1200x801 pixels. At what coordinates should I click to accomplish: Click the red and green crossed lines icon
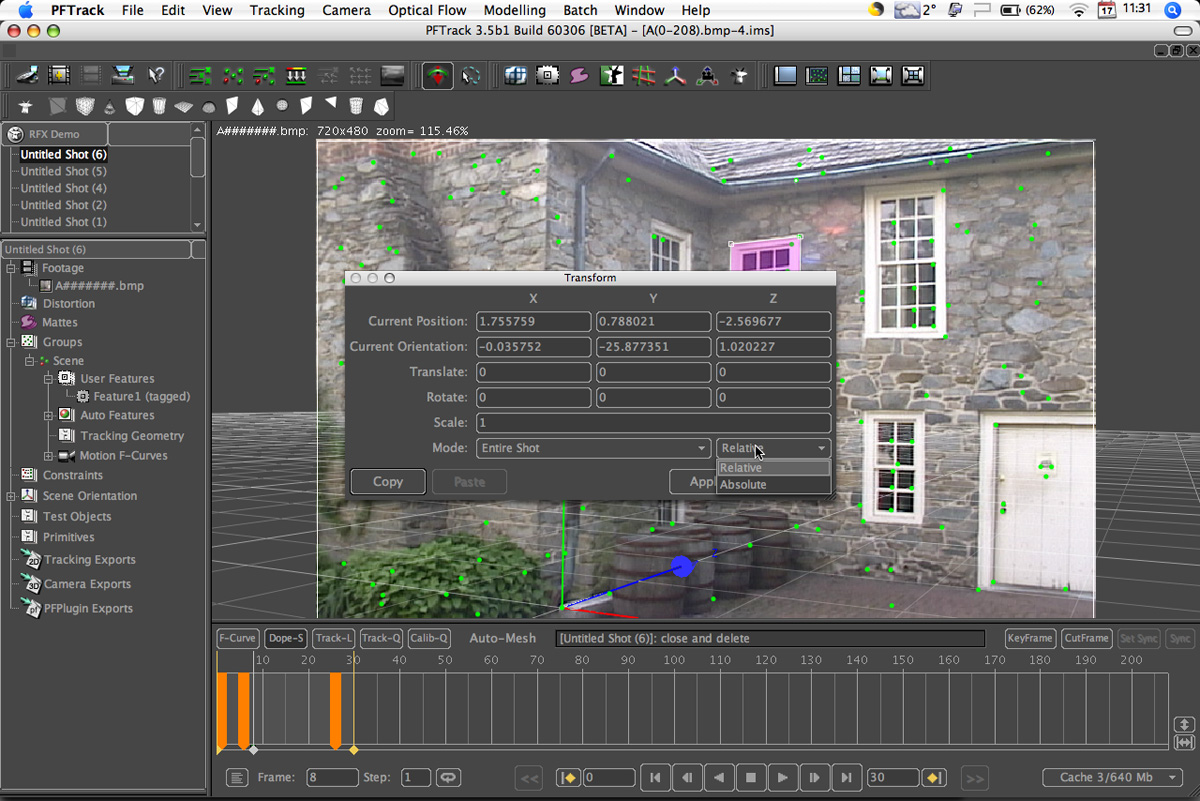click(x=644, y=75)
